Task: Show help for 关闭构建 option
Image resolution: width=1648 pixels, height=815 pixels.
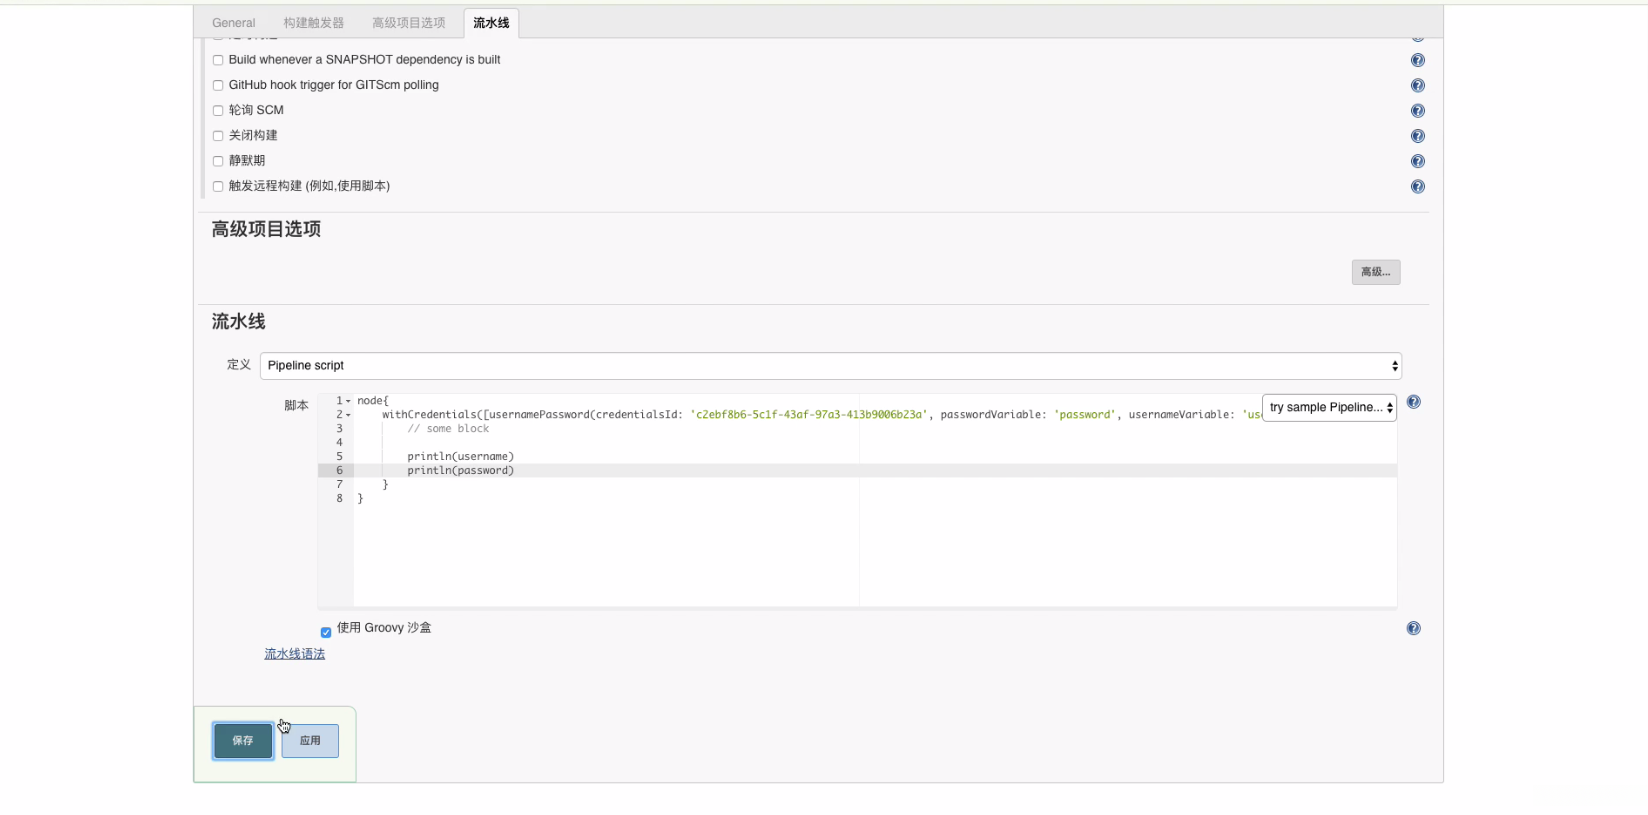Action: click(1417, 136)
